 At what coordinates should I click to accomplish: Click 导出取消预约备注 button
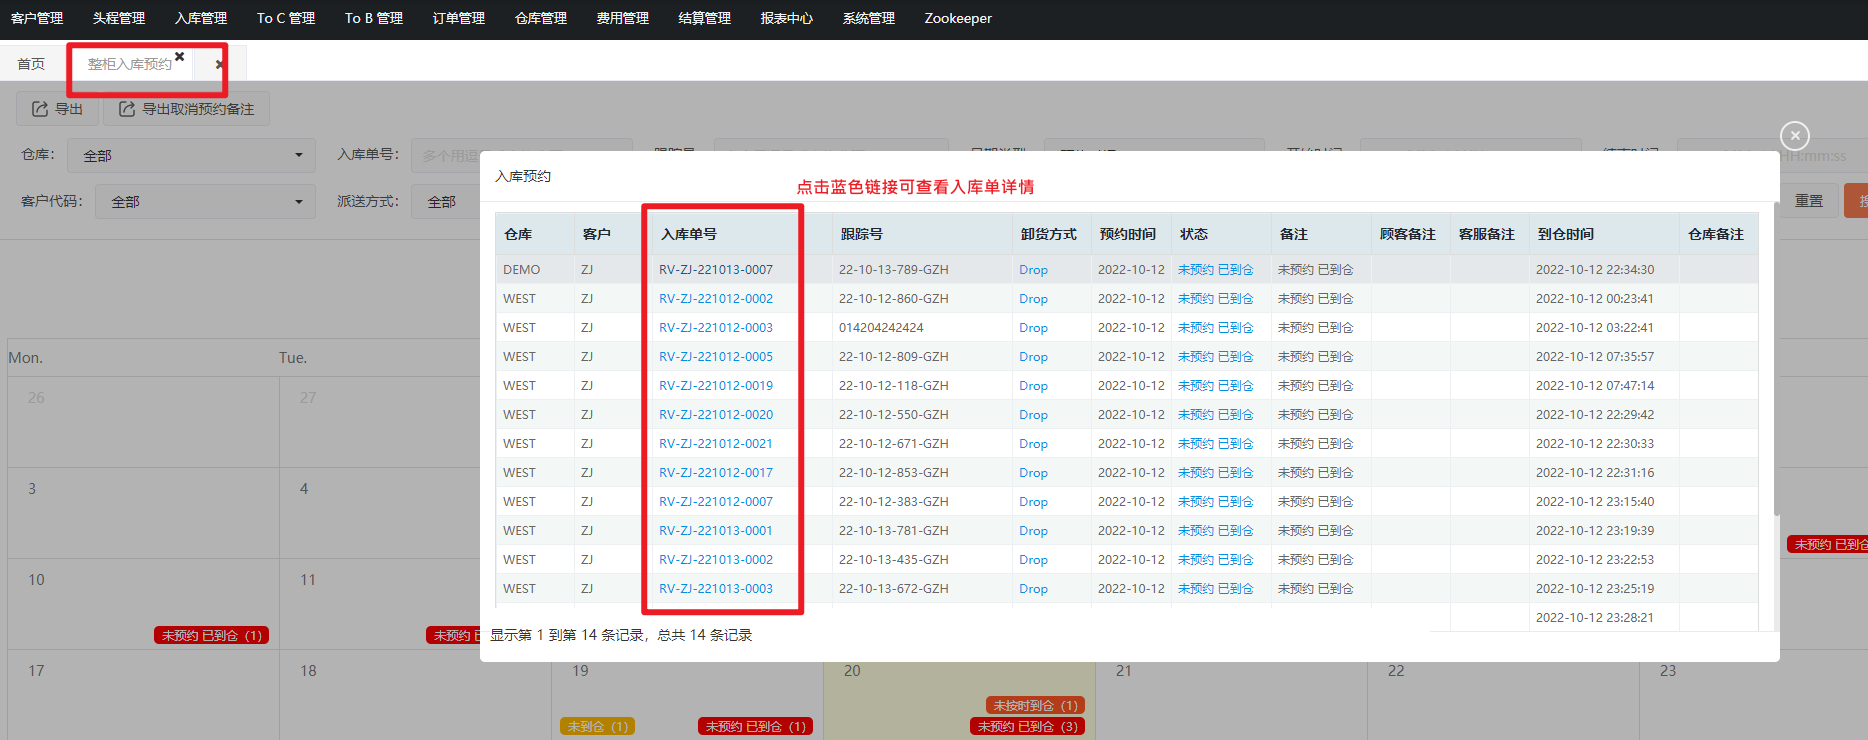(x=187, y=109)
